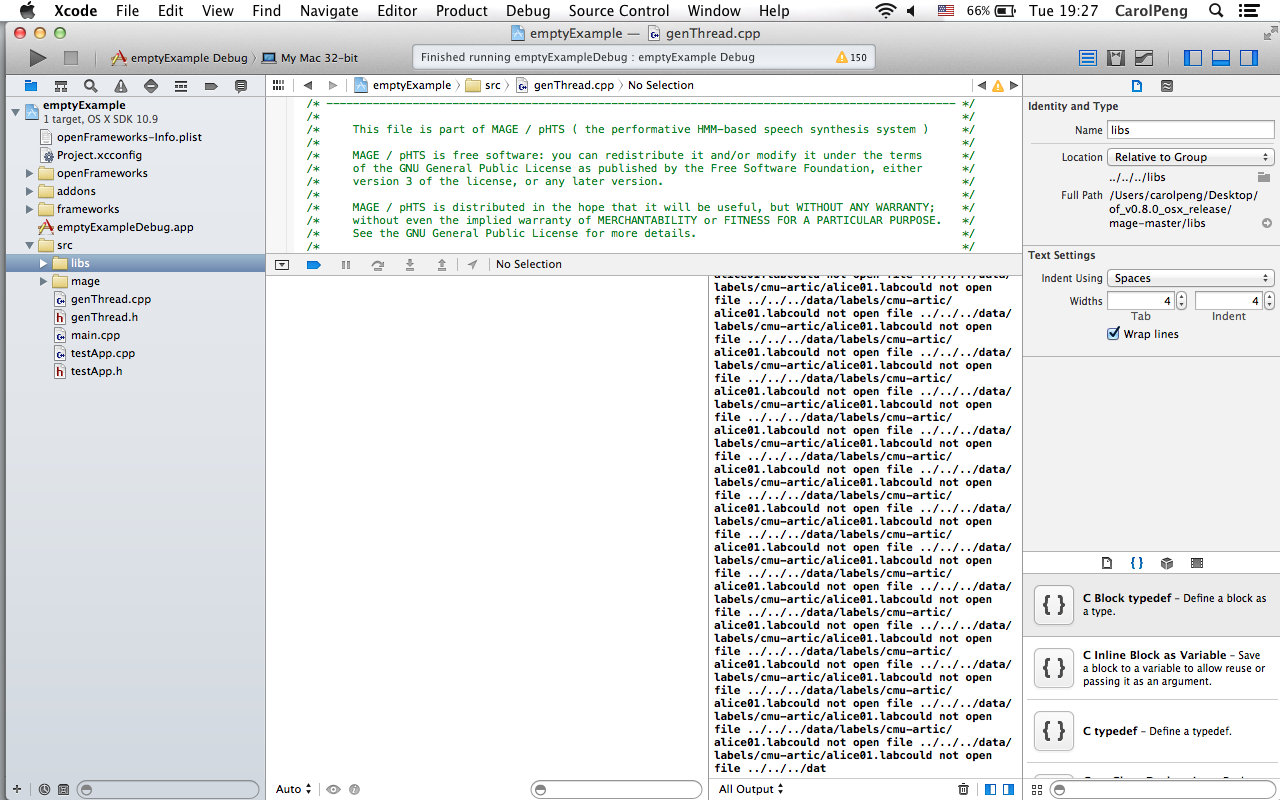Open the Indent Using Spaces dropdown

click(1190, 278)
